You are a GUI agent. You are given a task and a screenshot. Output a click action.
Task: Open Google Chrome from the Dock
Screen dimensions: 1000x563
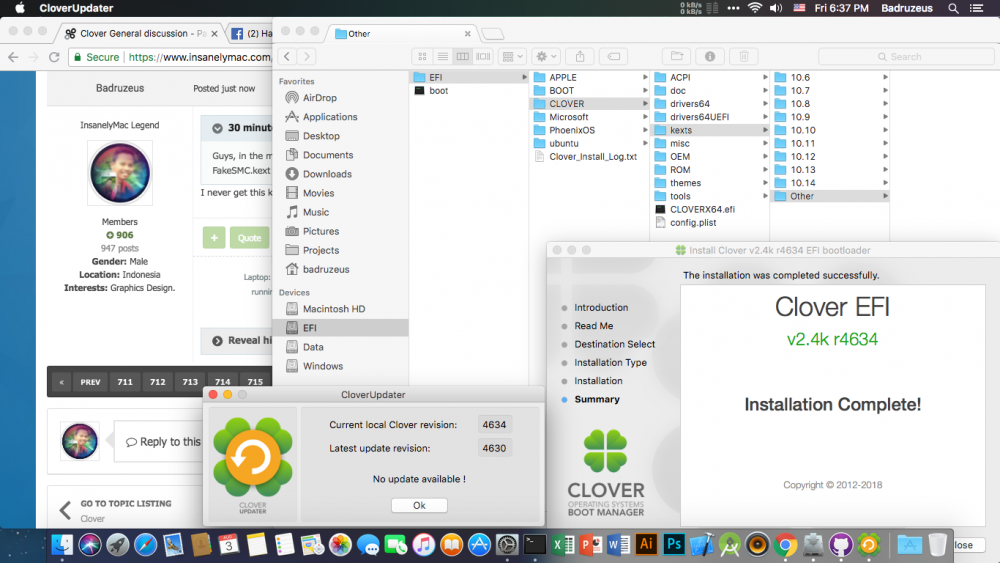pyautogui.click(x=785, y=544)
